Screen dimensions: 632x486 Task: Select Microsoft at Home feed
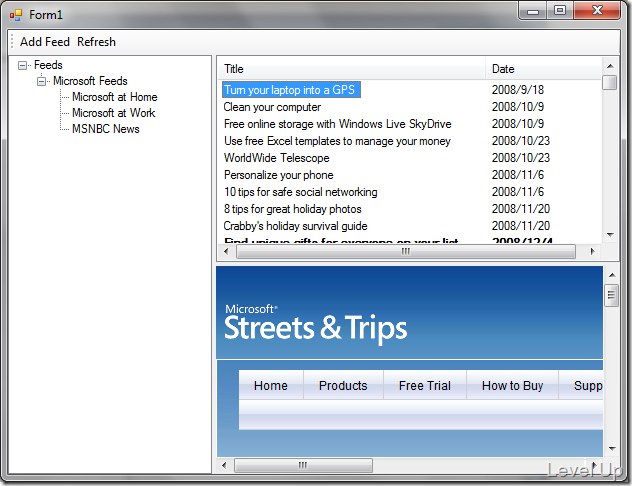(115, 97)
